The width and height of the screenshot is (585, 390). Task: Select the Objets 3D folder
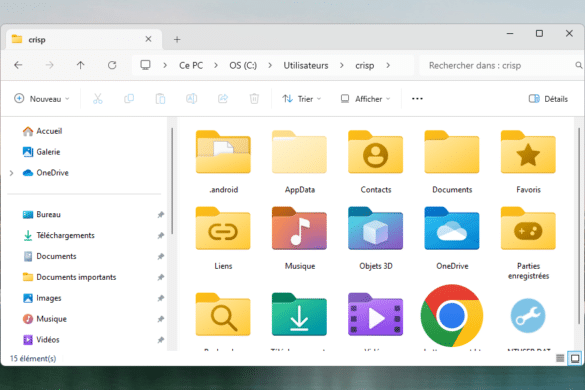point(375,238)
